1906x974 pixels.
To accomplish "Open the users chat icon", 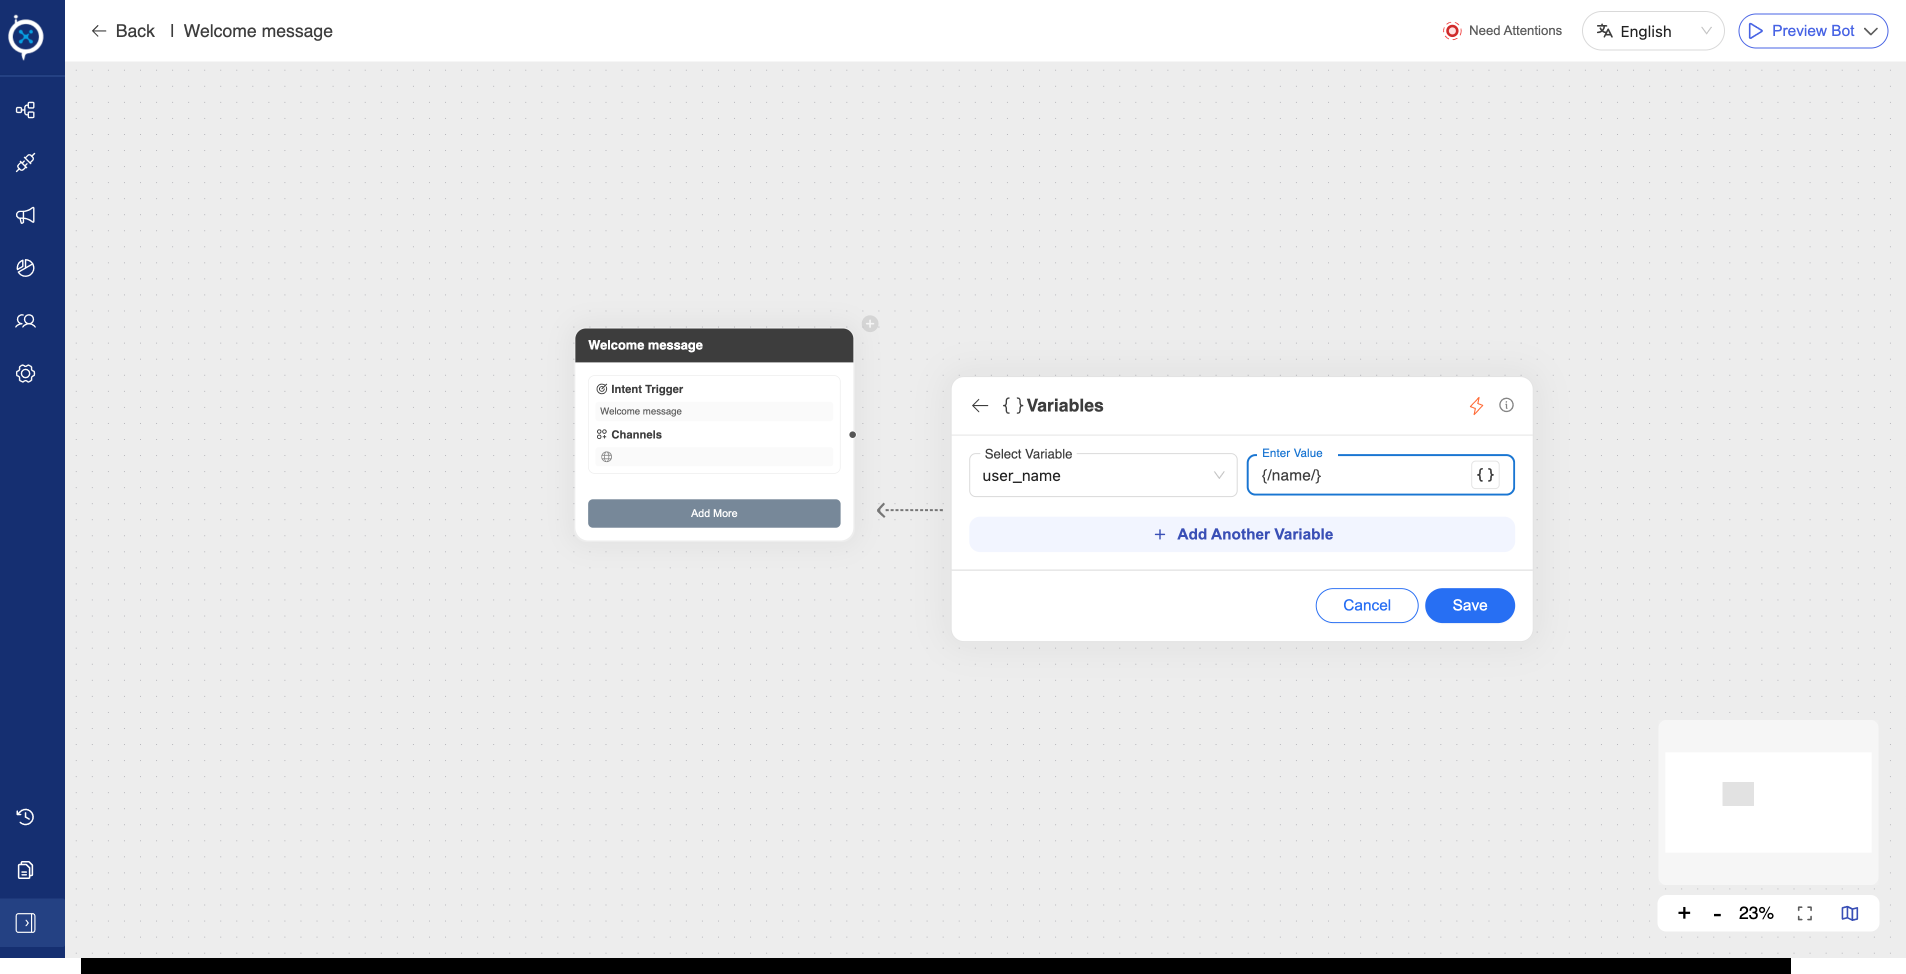I will (x=26, y=321).
